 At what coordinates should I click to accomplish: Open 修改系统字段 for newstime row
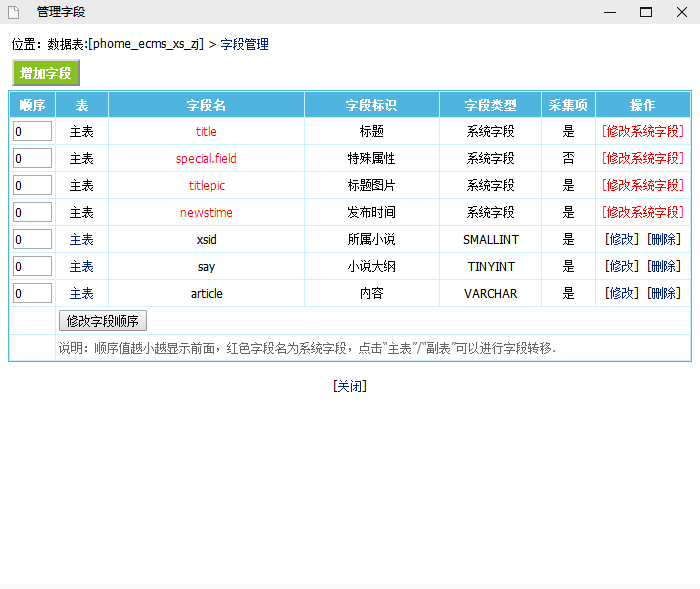(x=643, y=212)
